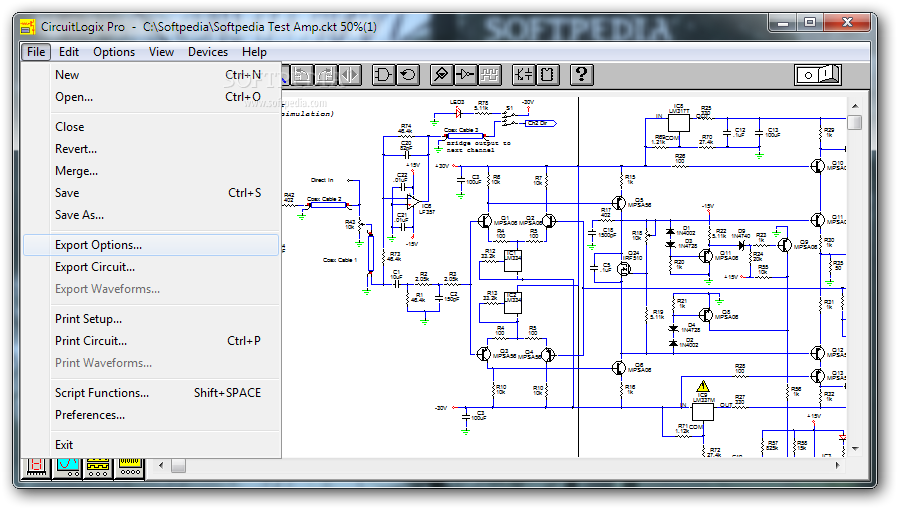Click the partially covered rotate-left toolbar icon
Viewport: 898px width, 509px height.
(x=302, y=75)
